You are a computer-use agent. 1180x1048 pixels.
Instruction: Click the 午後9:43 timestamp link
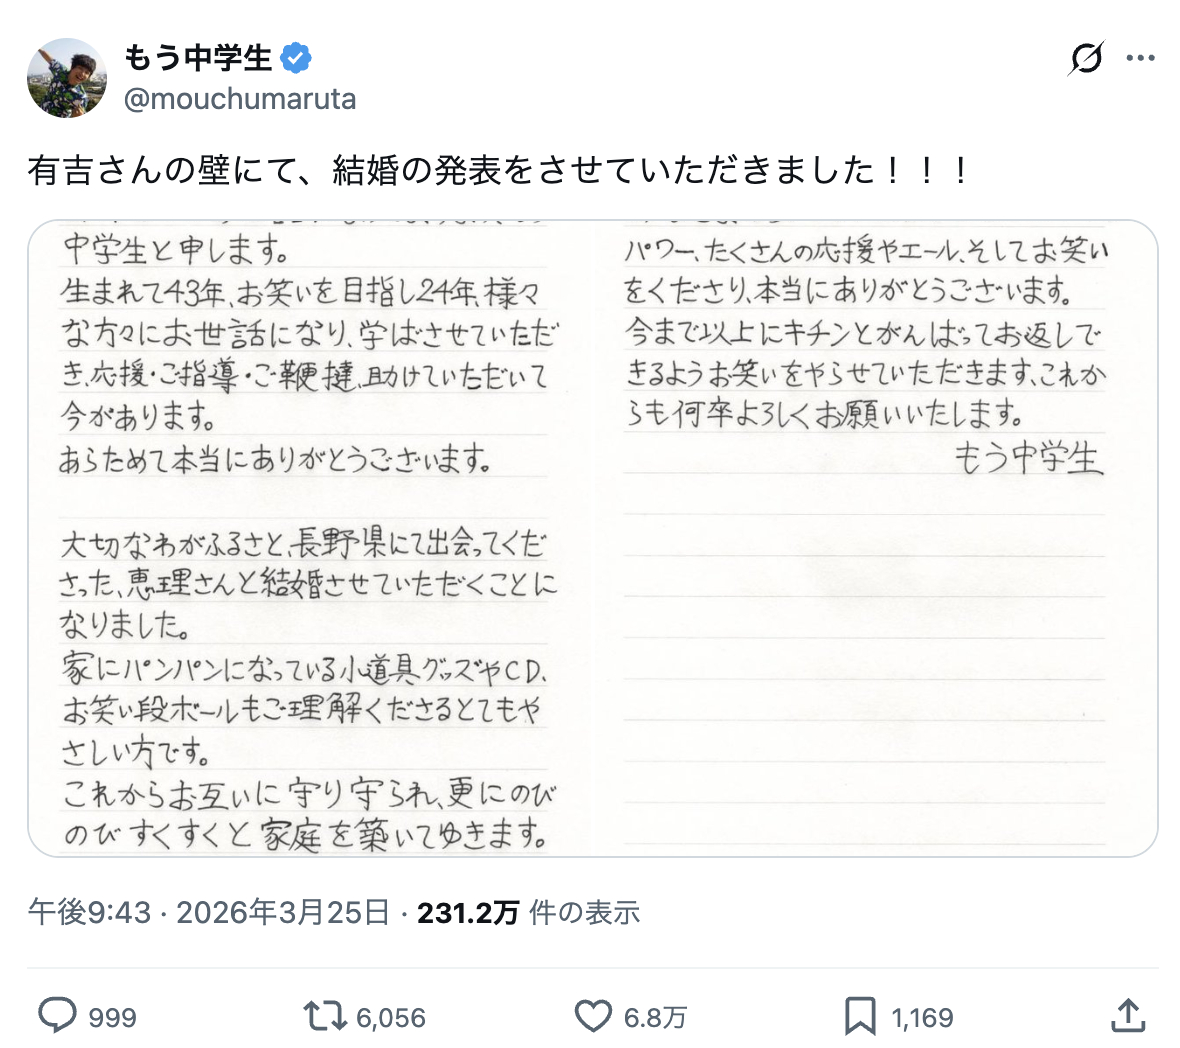pyautogui.click(x=110, y=912)
